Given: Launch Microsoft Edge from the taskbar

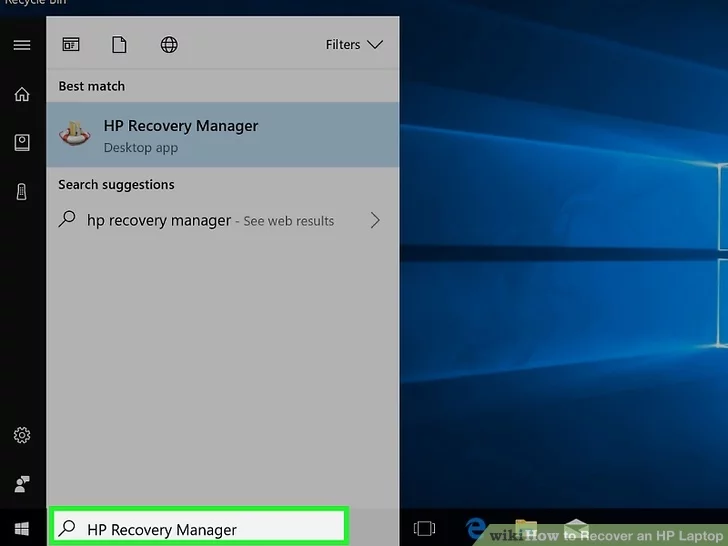Looking at the screenshot, I should 476,528.
